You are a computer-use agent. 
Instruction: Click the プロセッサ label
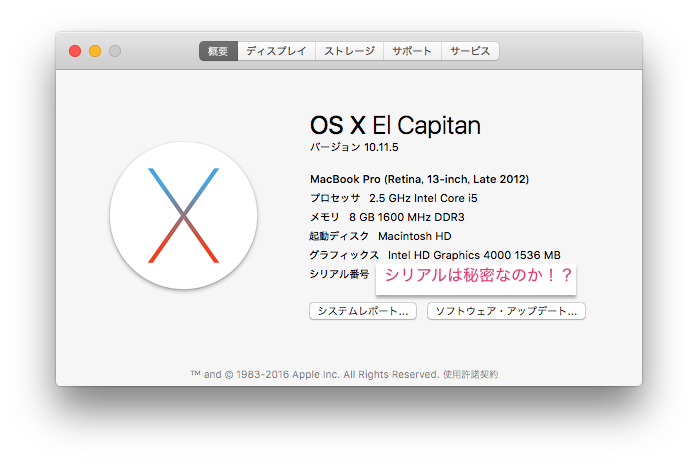335,198
